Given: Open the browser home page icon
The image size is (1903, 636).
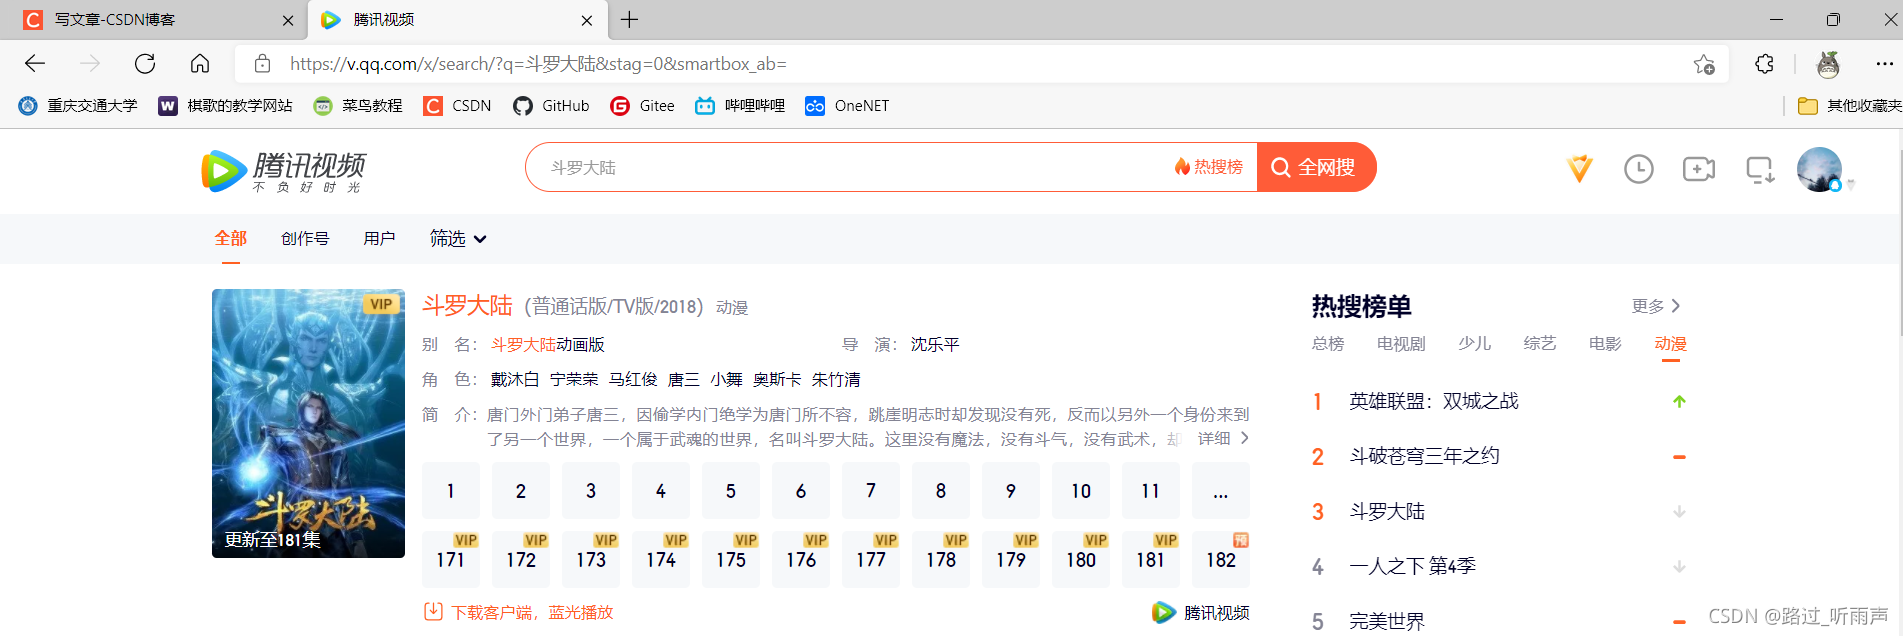Looking at the screenshot, I should pyautogui.click(x=200, y=64).
